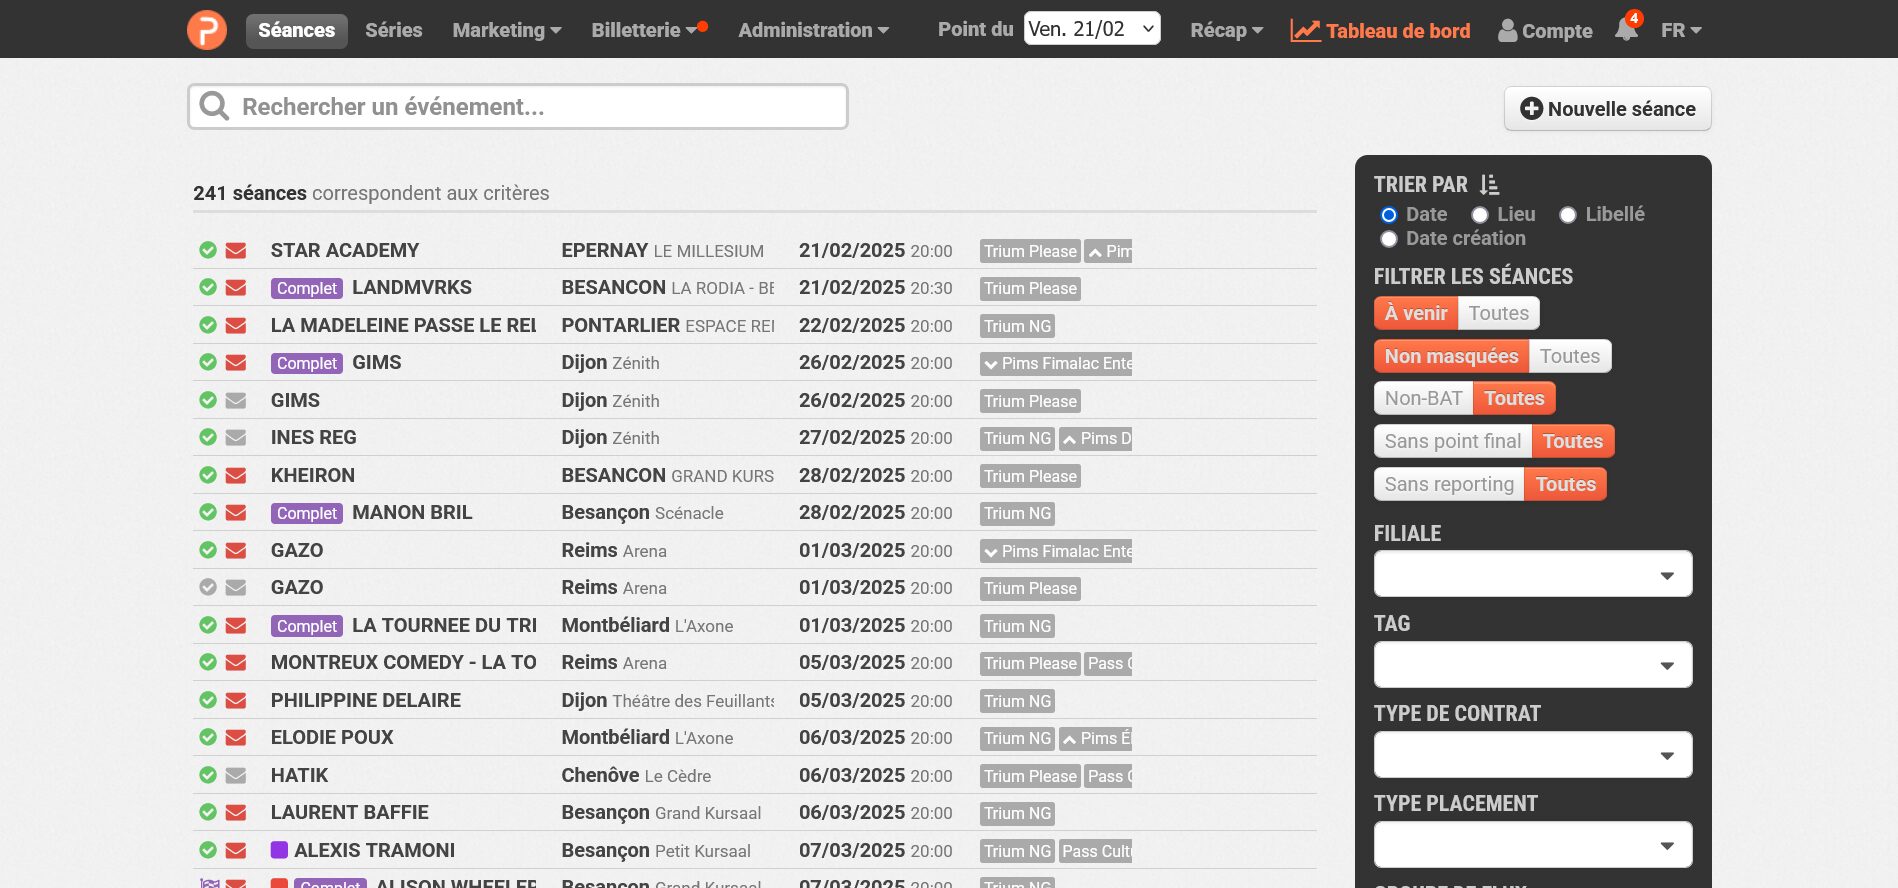Toggle the À venir filter
The height and width of the screenshot is (888, 1898).
(1416, 314)
